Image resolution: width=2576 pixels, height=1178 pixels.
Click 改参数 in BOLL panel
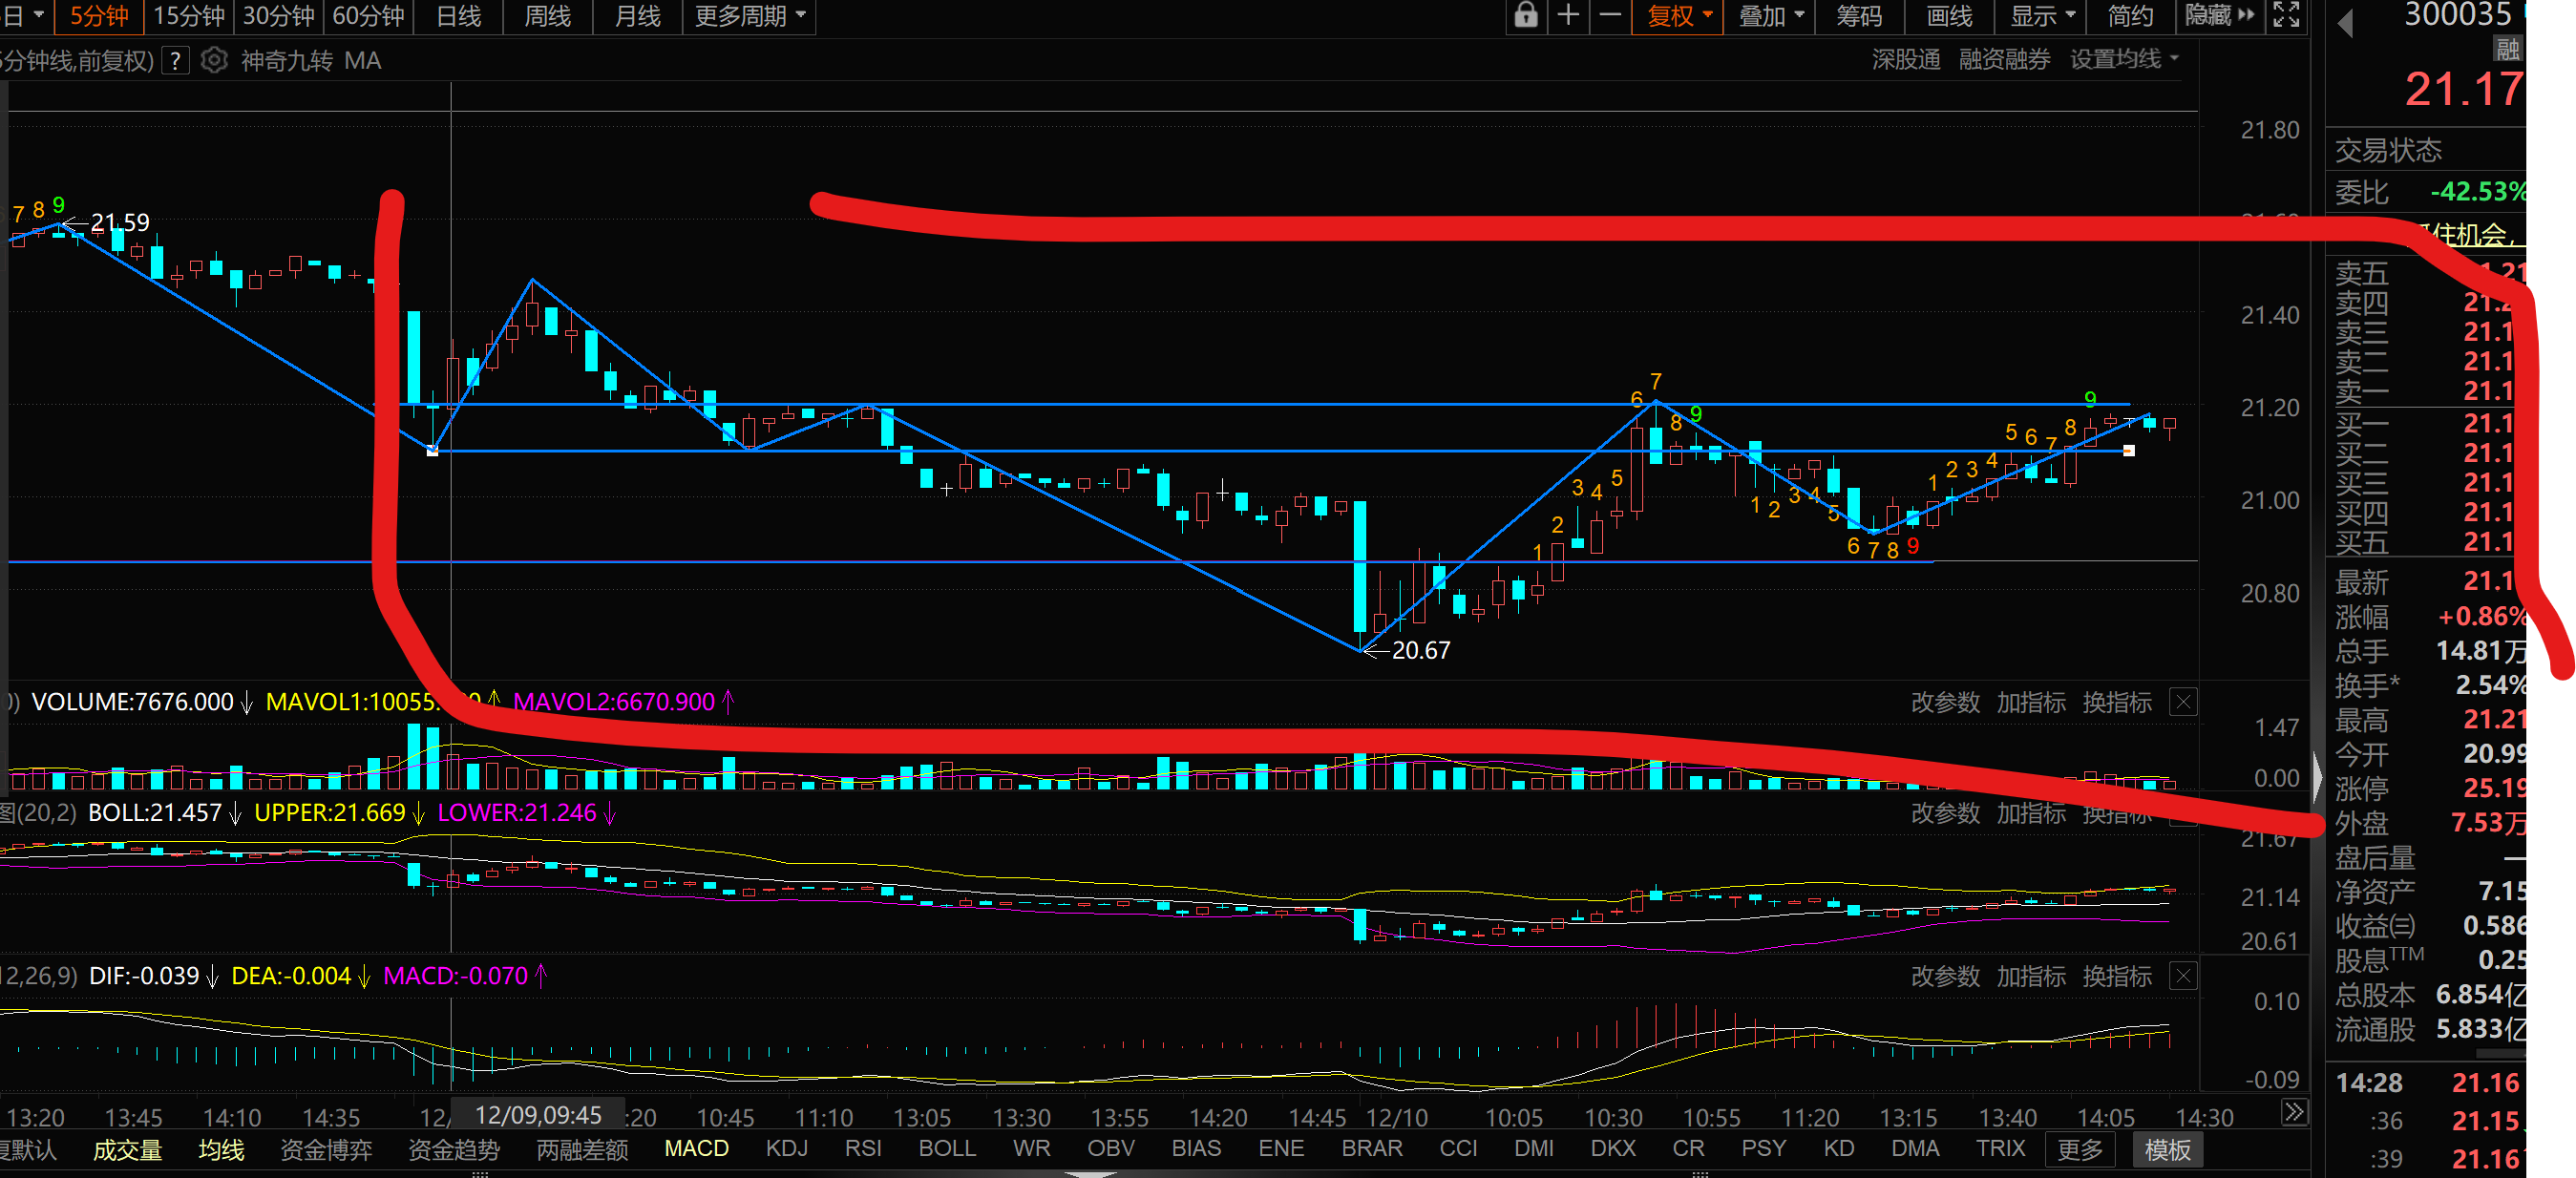[x=1945, y=813]
